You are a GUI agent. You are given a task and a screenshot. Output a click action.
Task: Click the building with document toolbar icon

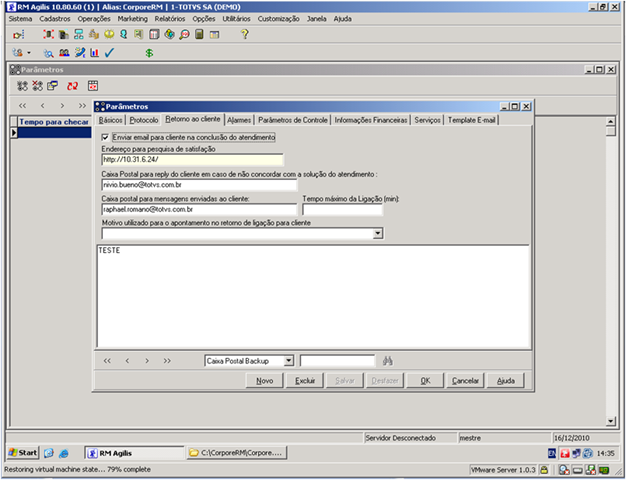63,34
